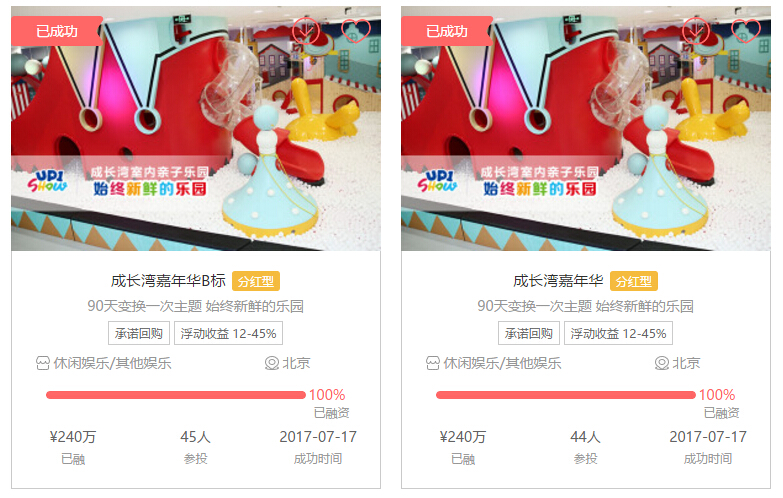Image resolution: width=783 pixels, height=498 pixels.
Task: Click the 100% progress bar on left card
Action: point(176,395)
